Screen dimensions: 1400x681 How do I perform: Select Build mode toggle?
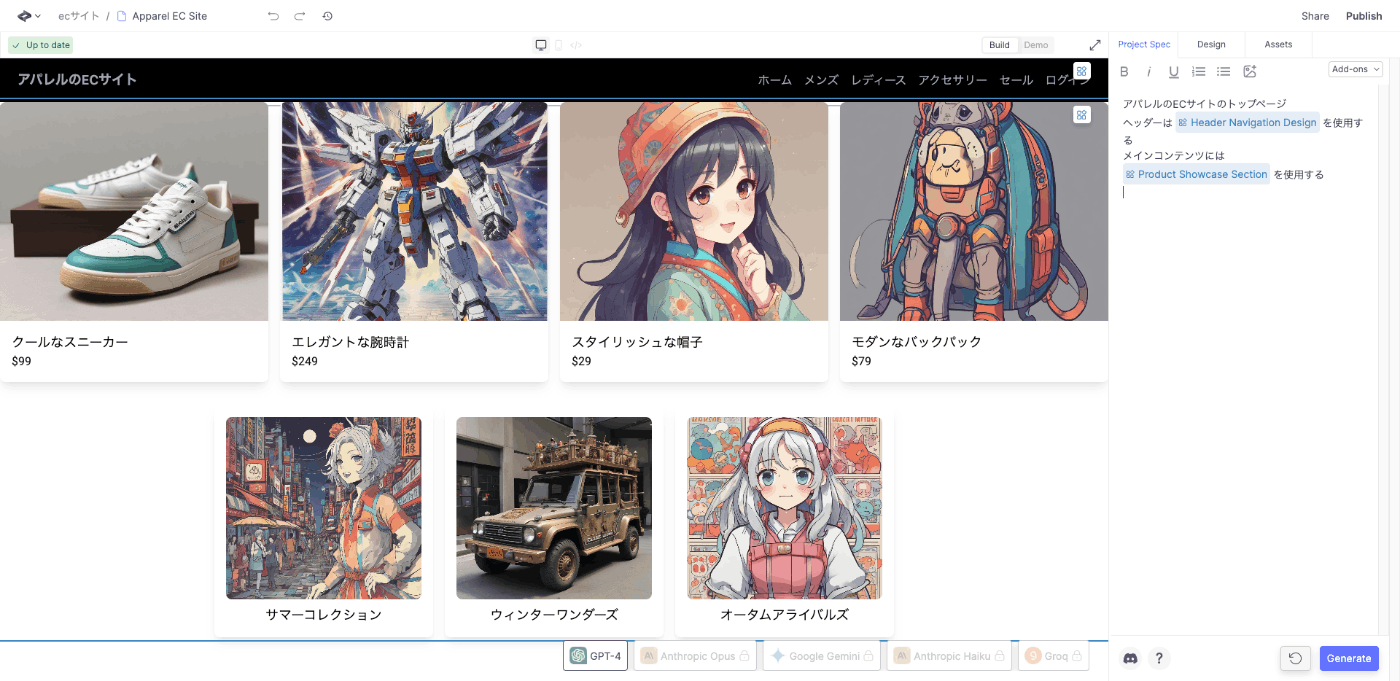pos(999,45)
